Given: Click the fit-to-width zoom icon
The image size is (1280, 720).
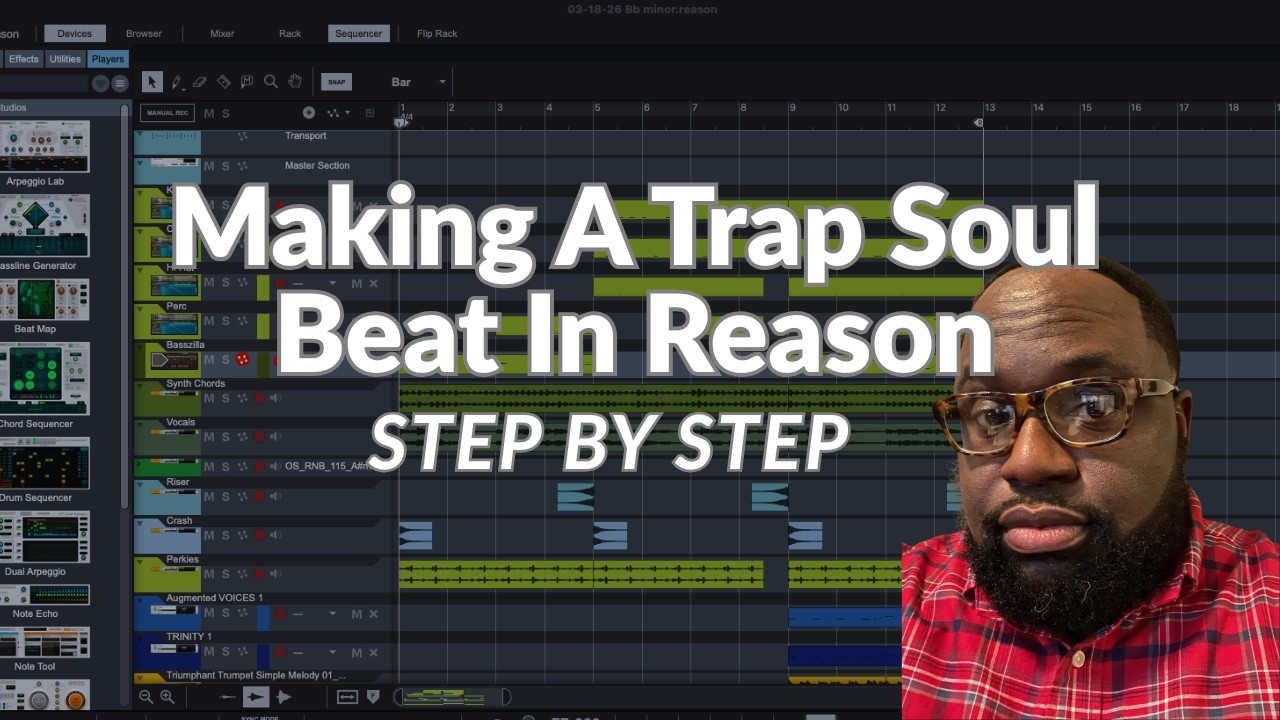Looking at the screenshot, I should click(x=347, y=697).
